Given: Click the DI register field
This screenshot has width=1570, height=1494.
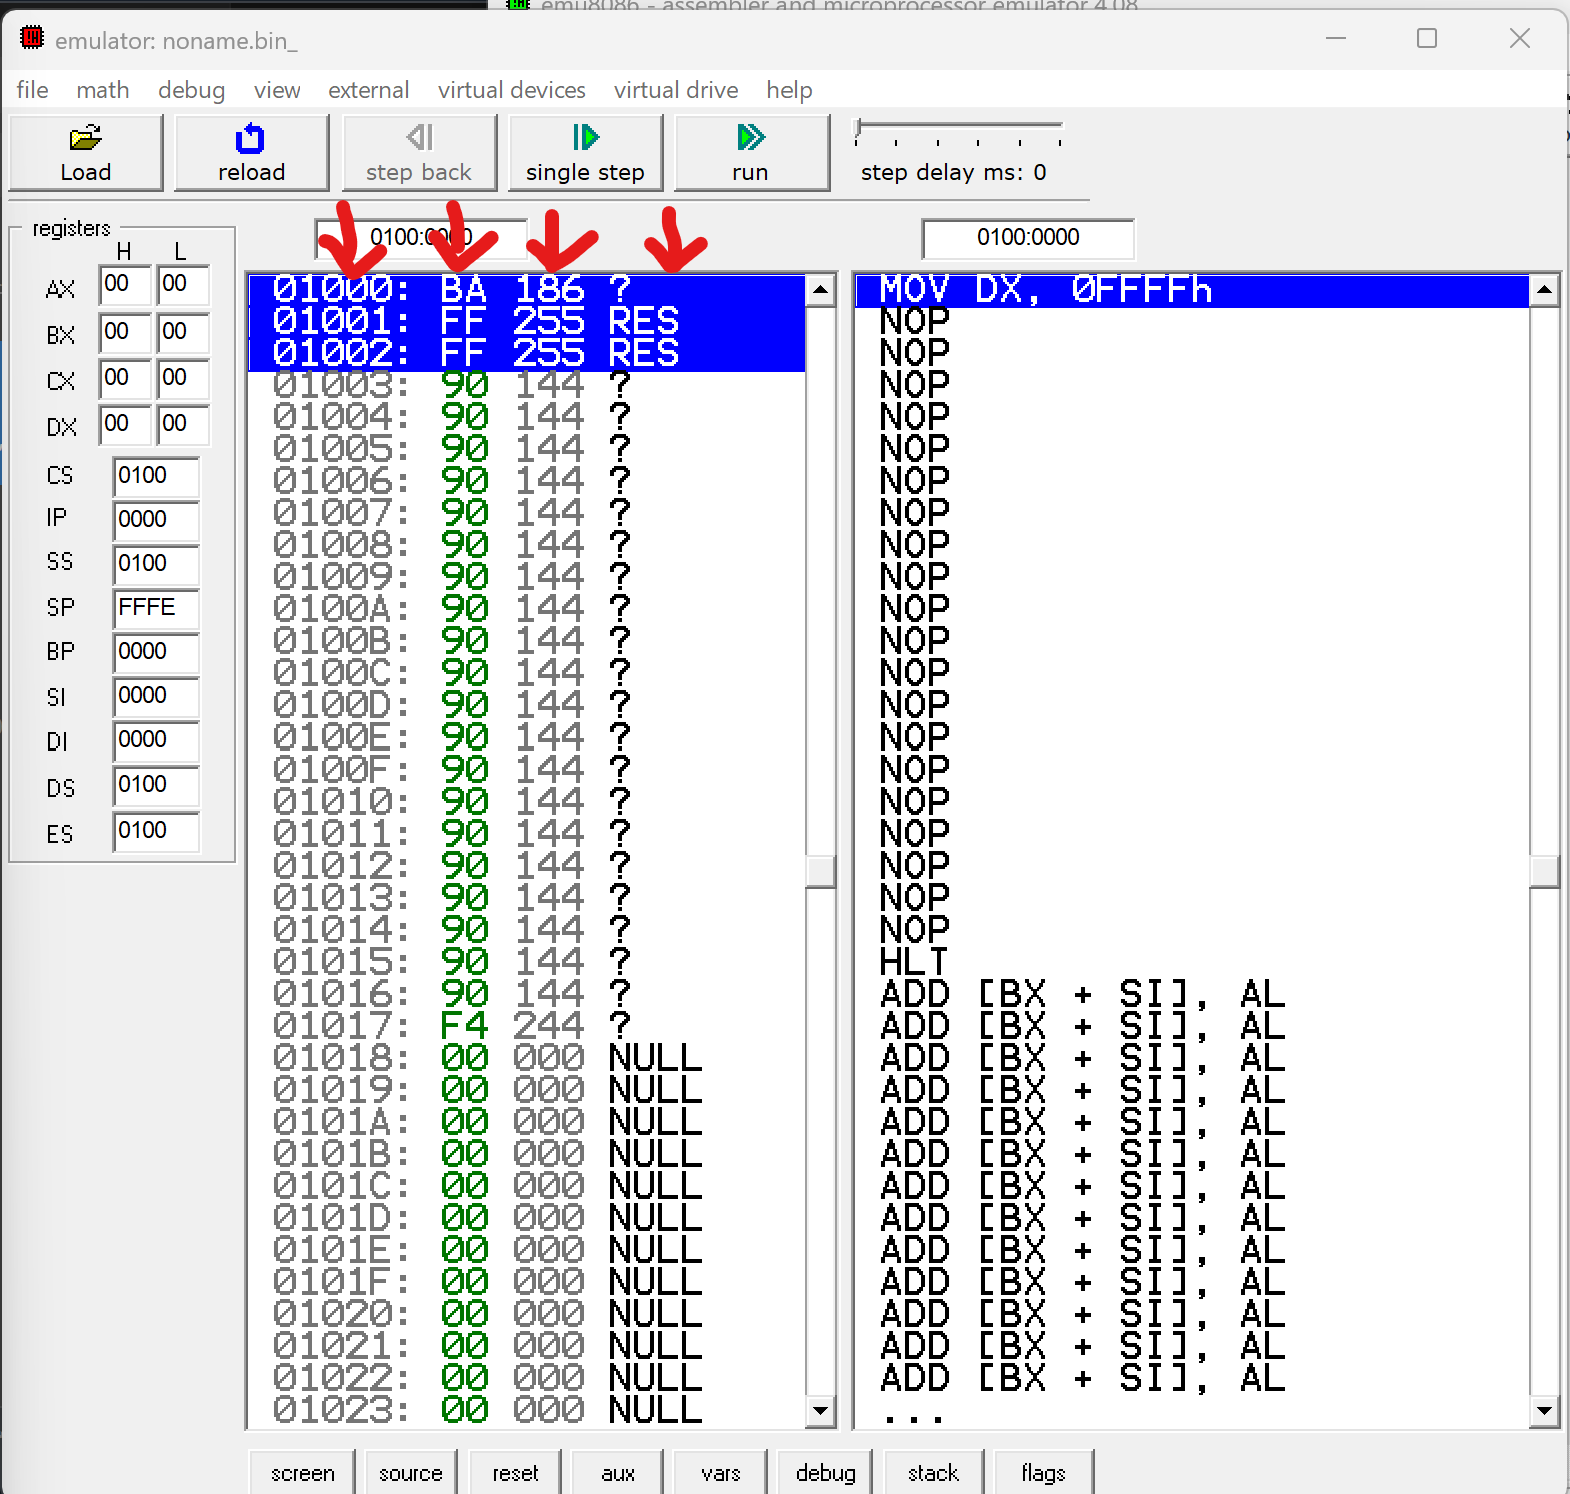Looking at the screenshot, I should click(156, 740).
